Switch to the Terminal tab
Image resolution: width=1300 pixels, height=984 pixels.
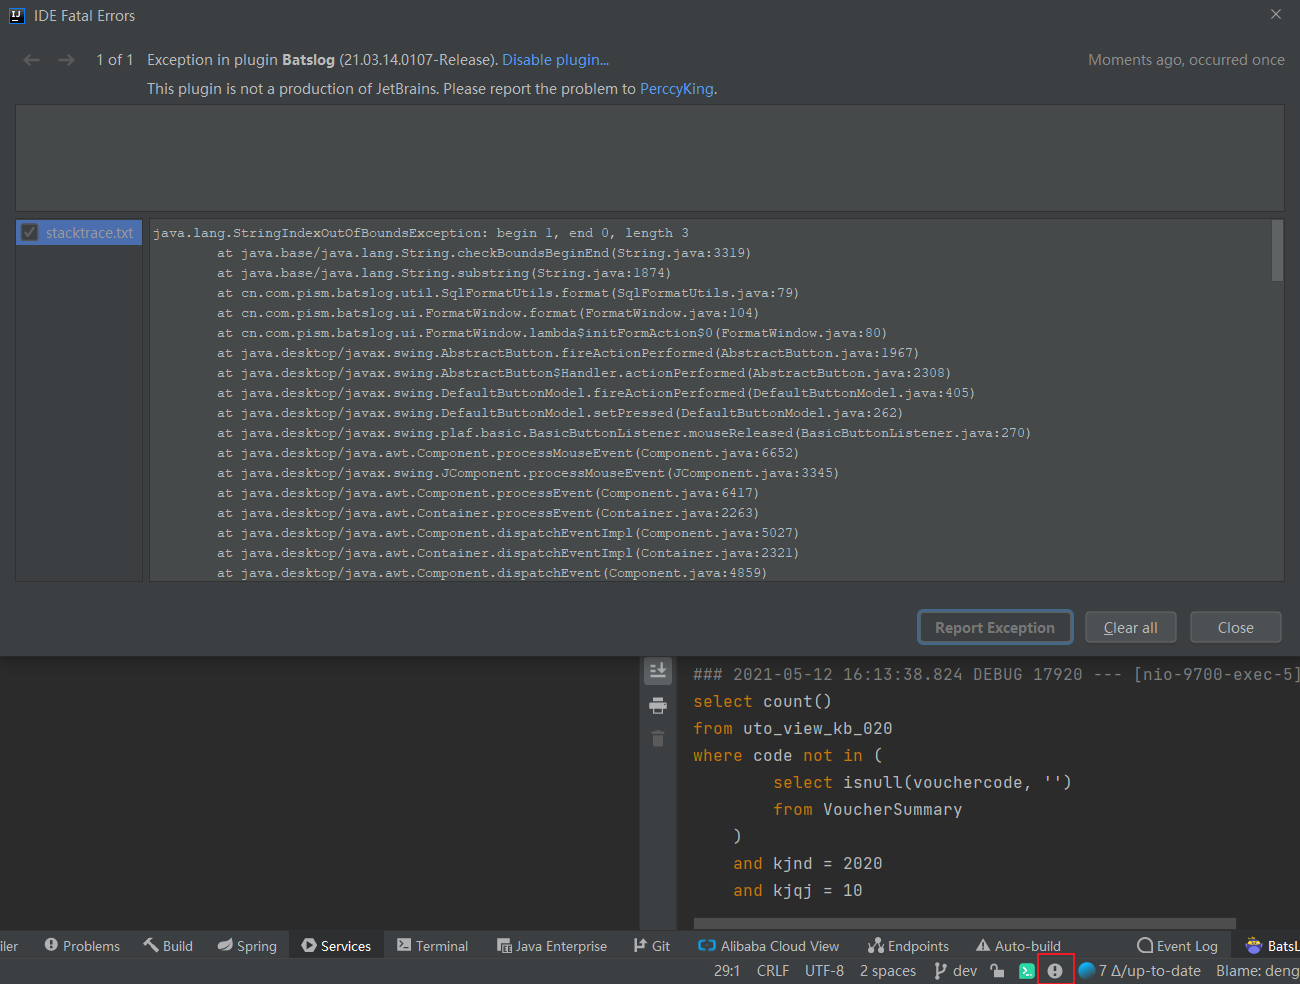[432, 945]
